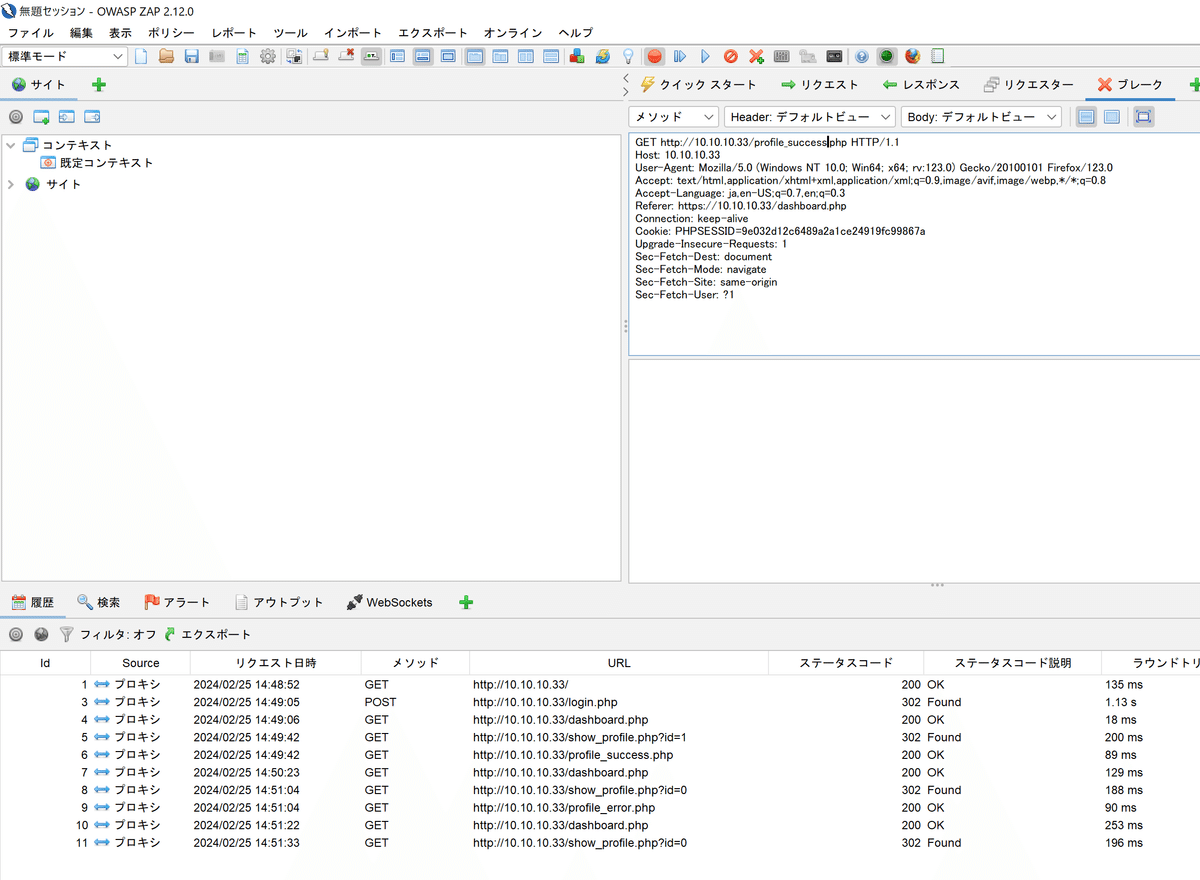This screenshot has height=880, width=1200.
Task: Add a bottom panel tab plus icon
Action: (x=466, y=602)
